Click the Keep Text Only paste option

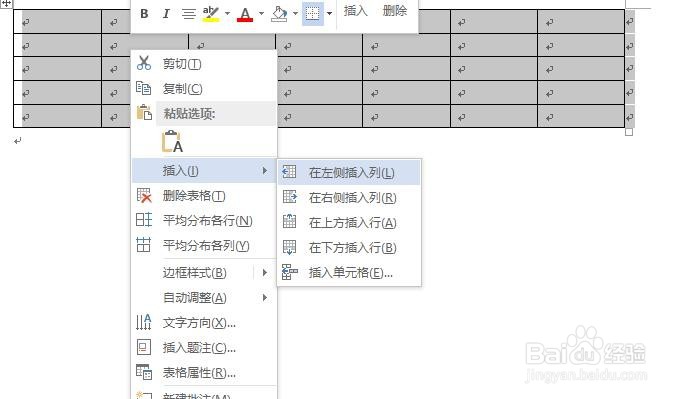coord(173,141)
